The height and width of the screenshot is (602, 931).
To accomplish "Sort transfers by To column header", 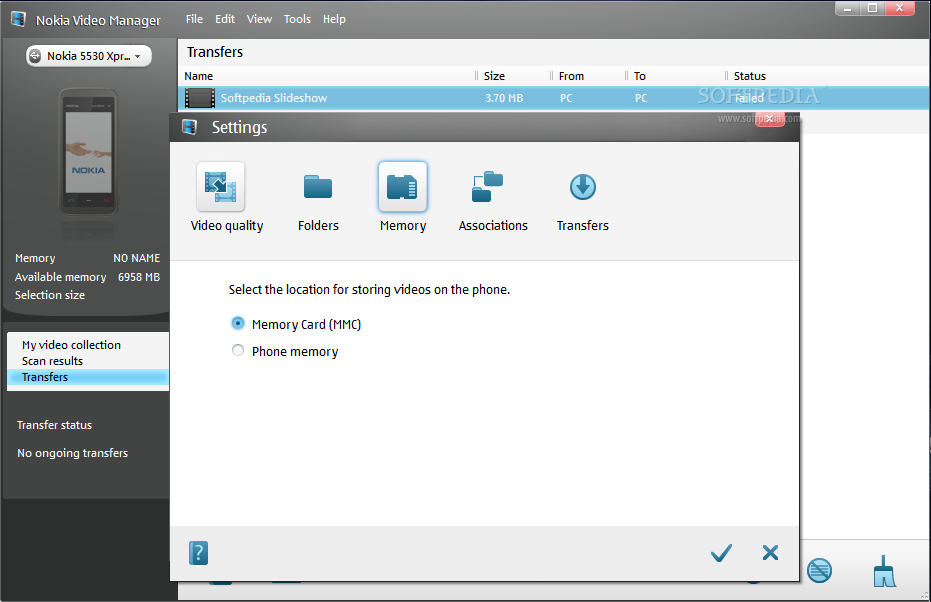I will click(x=639, y=76).
